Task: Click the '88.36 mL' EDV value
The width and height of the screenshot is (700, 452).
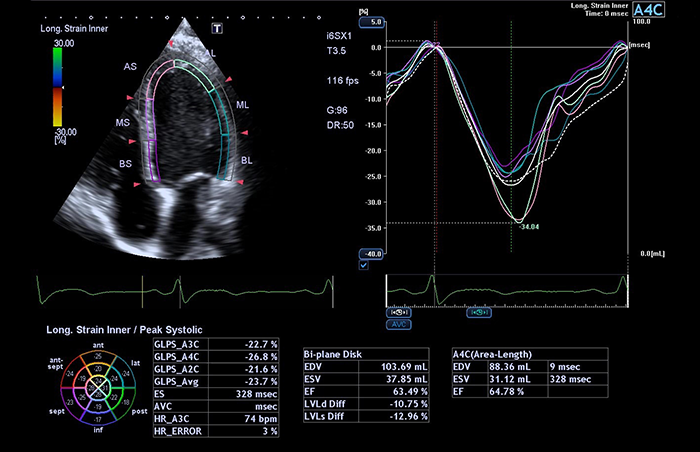Action: 510,367
